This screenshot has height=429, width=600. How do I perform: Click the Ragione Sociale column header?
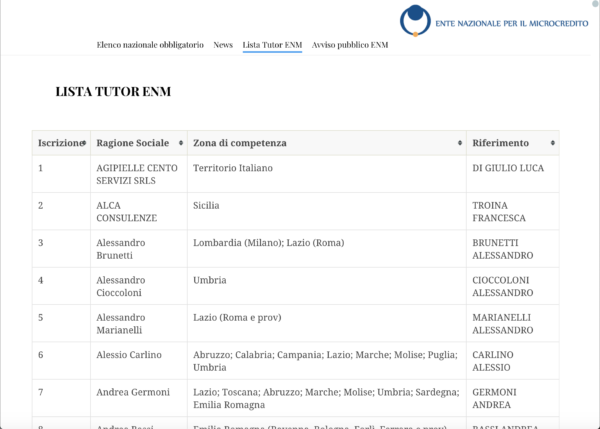point(139,143)
